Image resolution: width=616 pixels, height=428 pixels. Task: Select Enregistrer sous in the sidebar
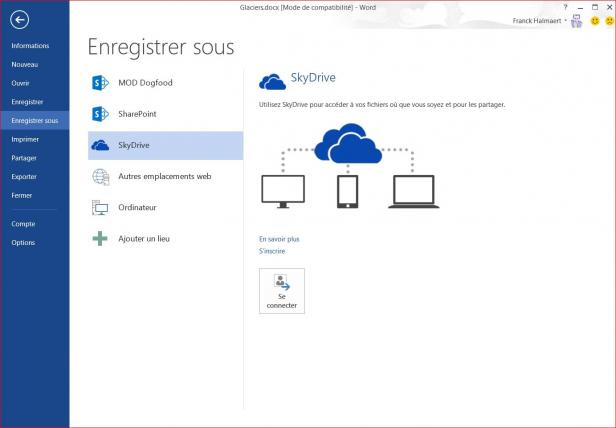(x=35, y=121)
